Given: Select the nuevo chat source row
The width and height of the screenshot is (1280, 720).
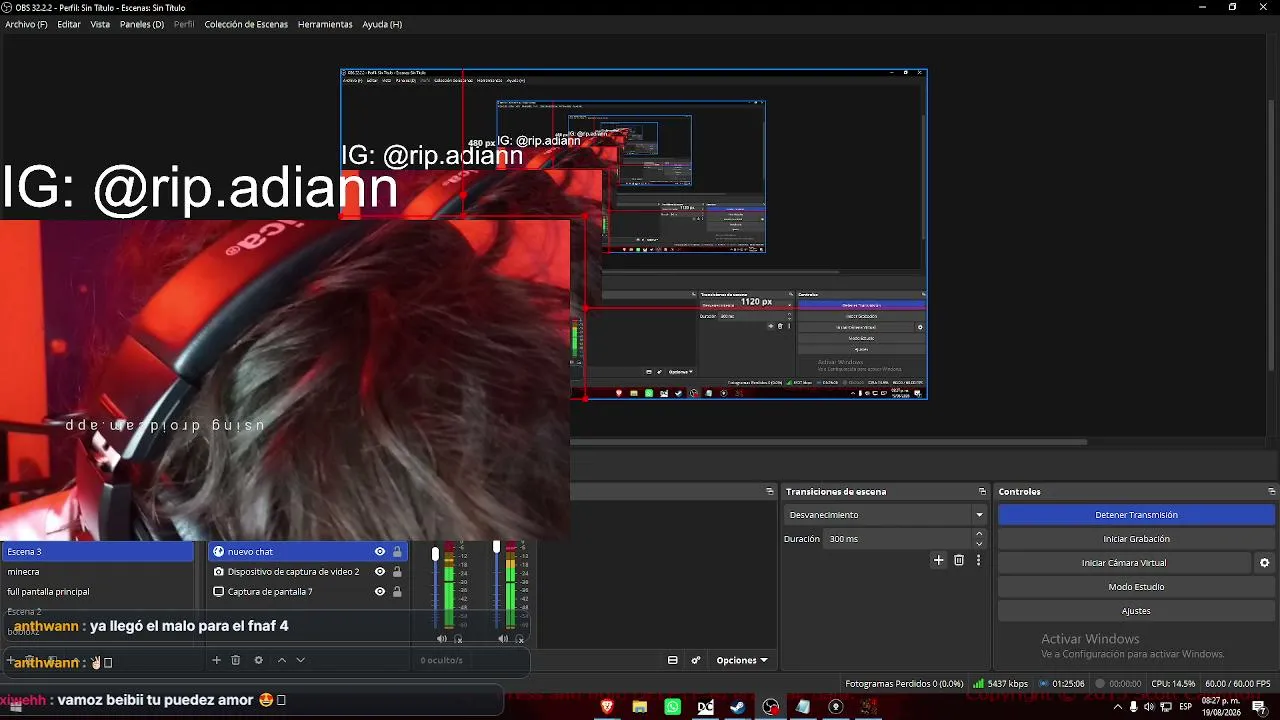Looking at the screenshot, I should pos(307,552).
